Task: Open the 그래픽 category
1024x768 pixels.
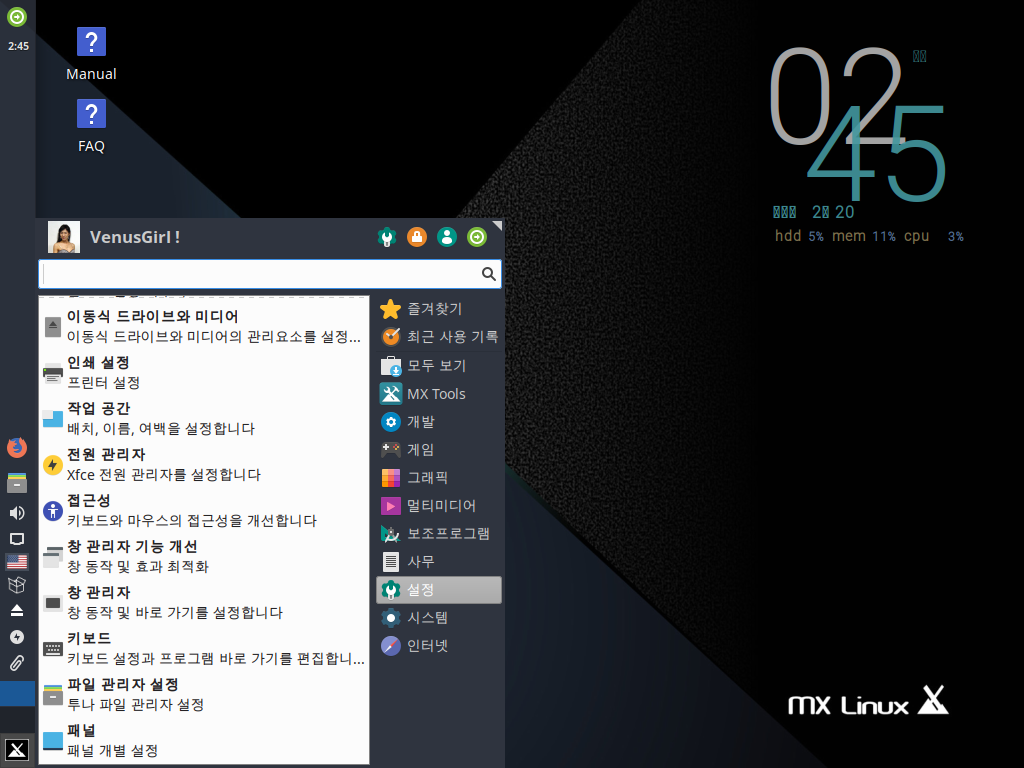Action: 439,478
